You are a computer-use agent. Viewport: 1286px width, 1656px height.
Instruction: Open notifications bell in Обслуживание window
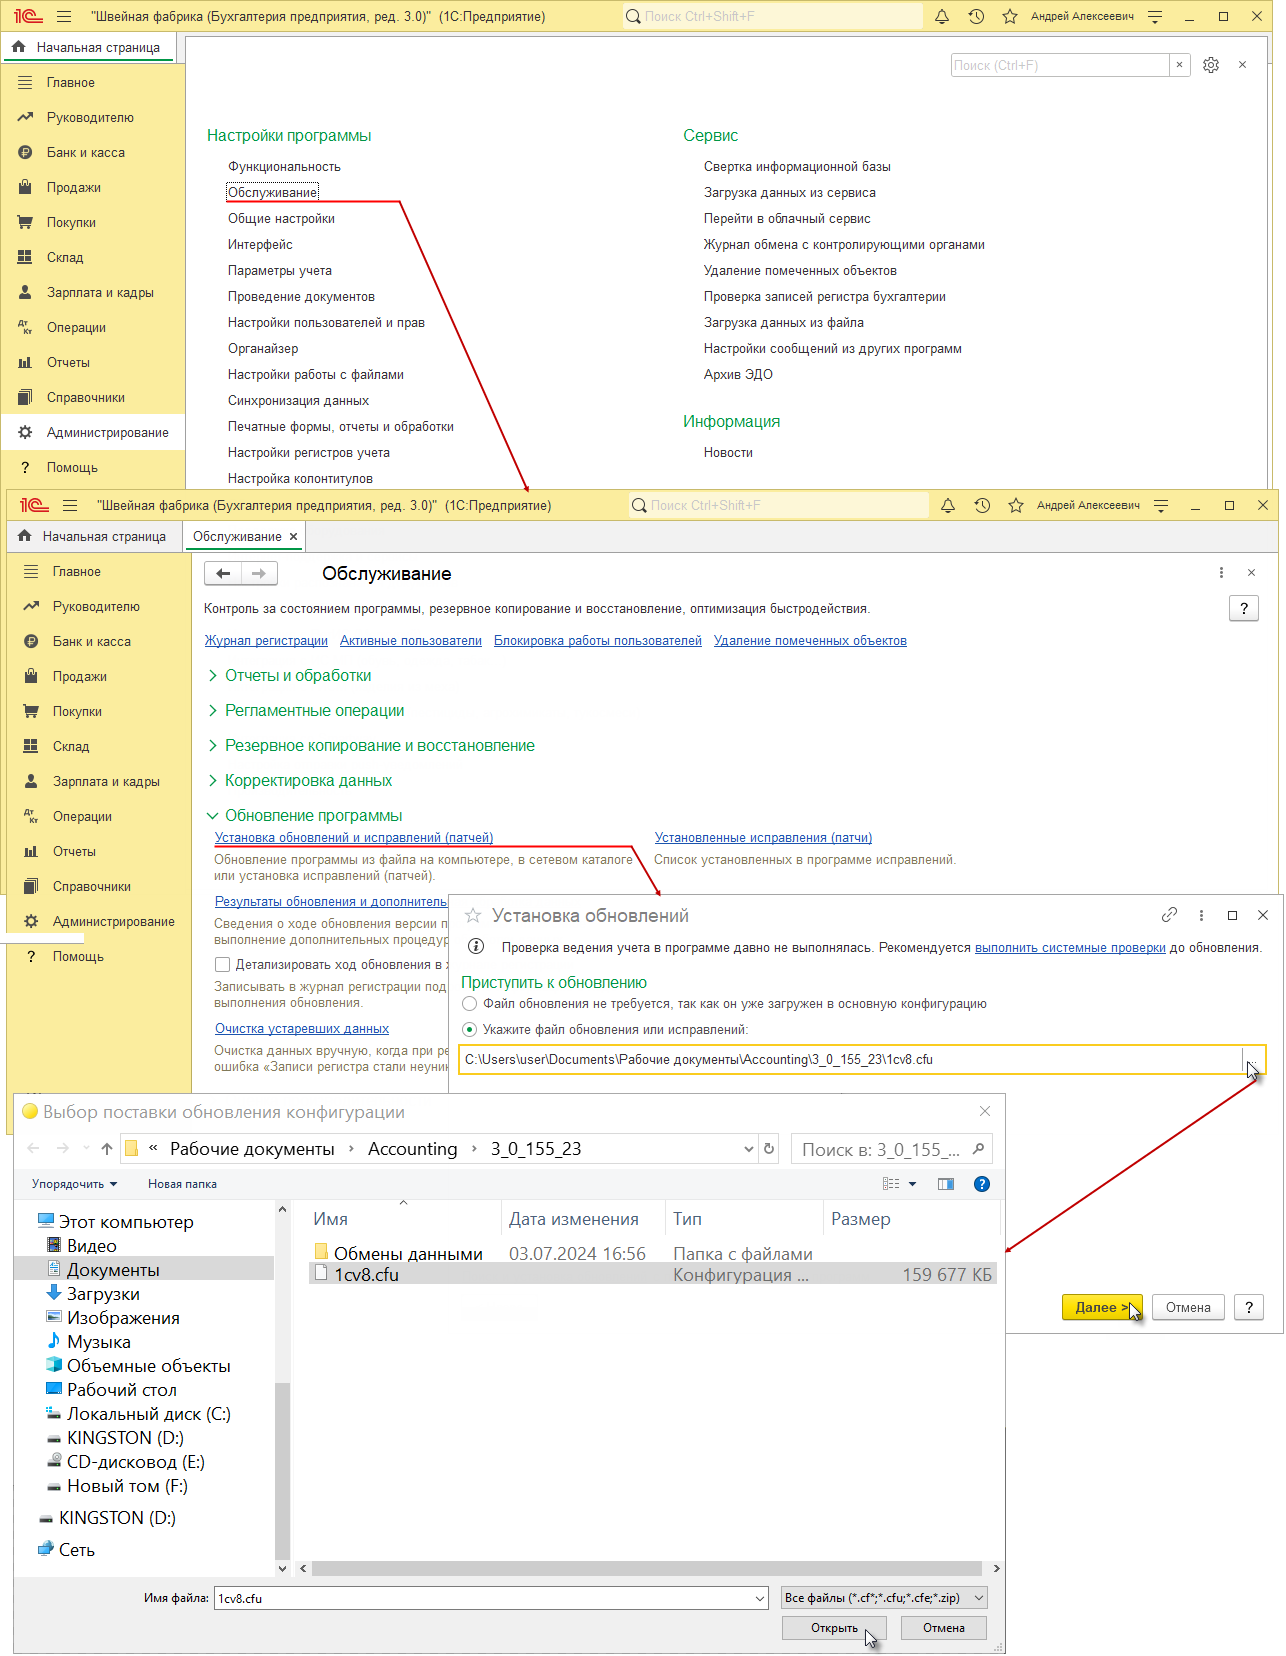[x=948, y=505]
